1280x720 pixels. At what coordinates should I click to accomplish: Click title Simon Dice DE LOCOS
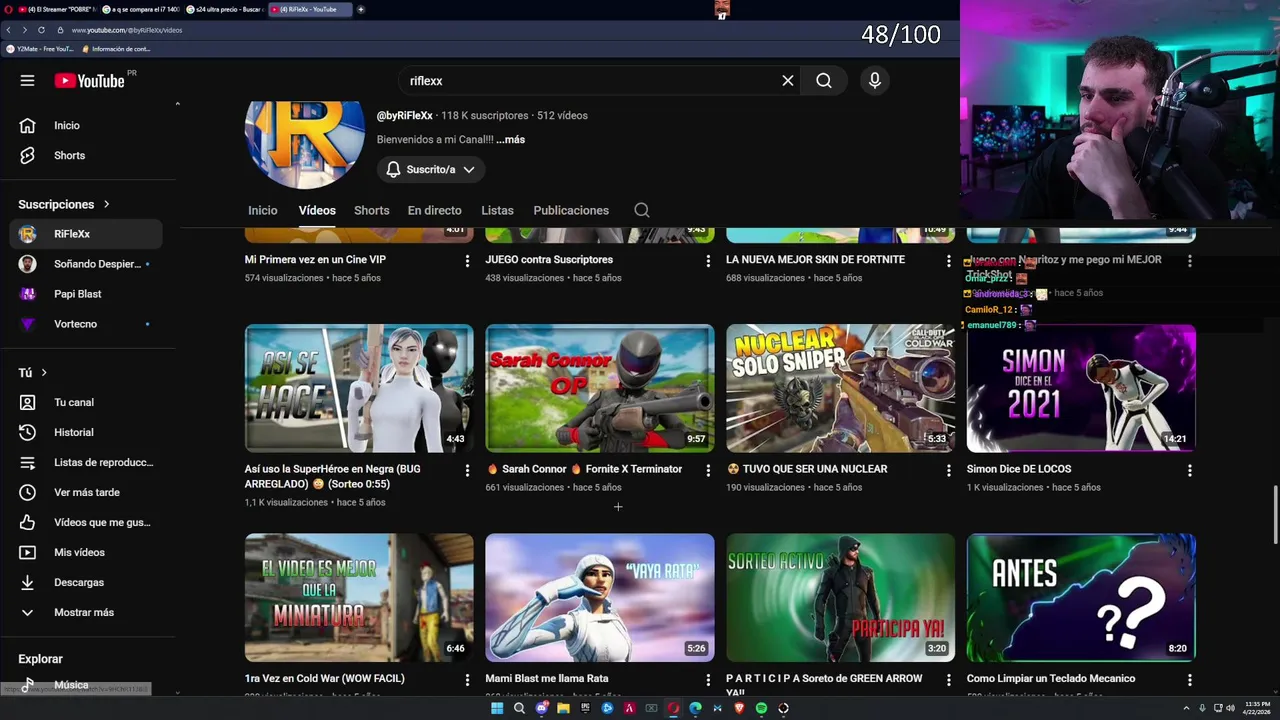point(1019,469)
